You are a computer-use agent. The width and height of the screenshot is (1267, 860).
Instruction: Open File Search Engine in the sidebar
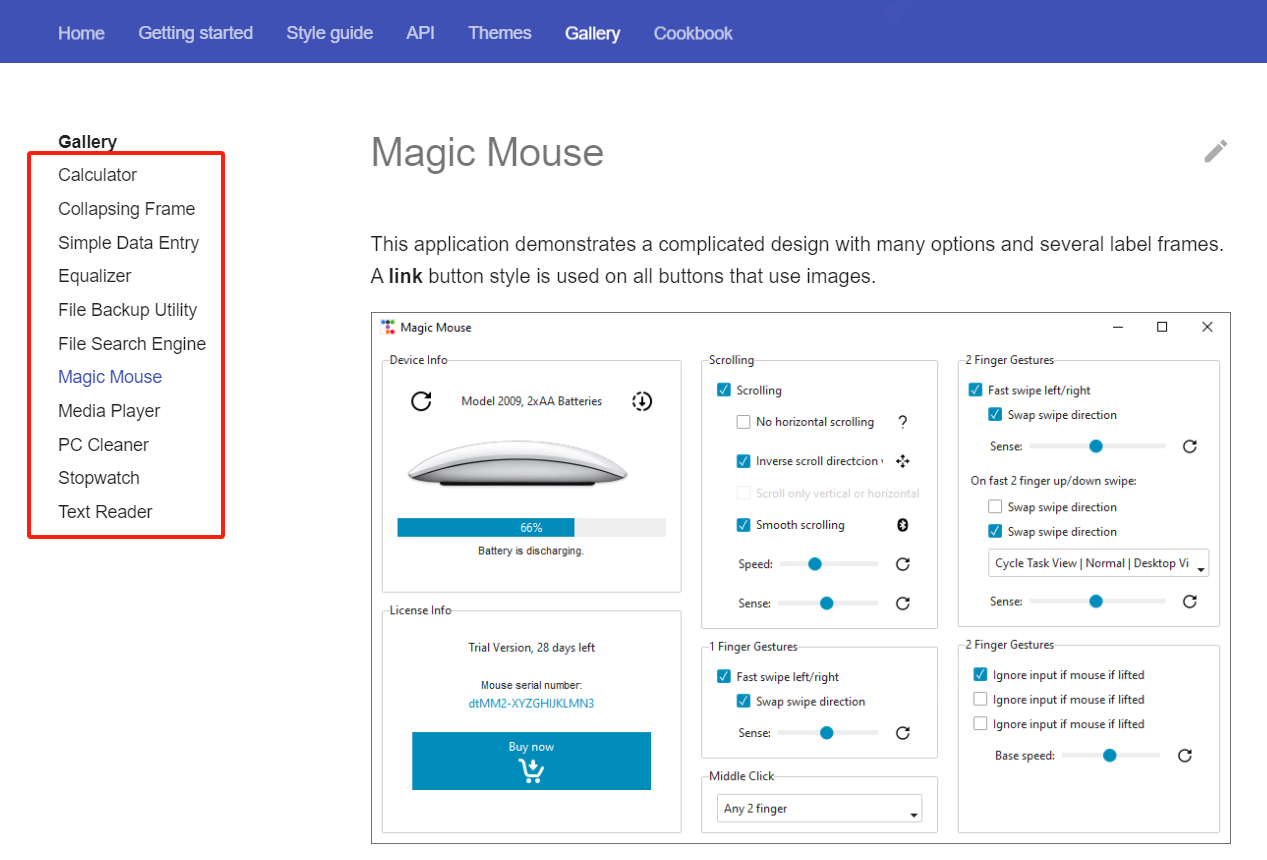[132, 344]
